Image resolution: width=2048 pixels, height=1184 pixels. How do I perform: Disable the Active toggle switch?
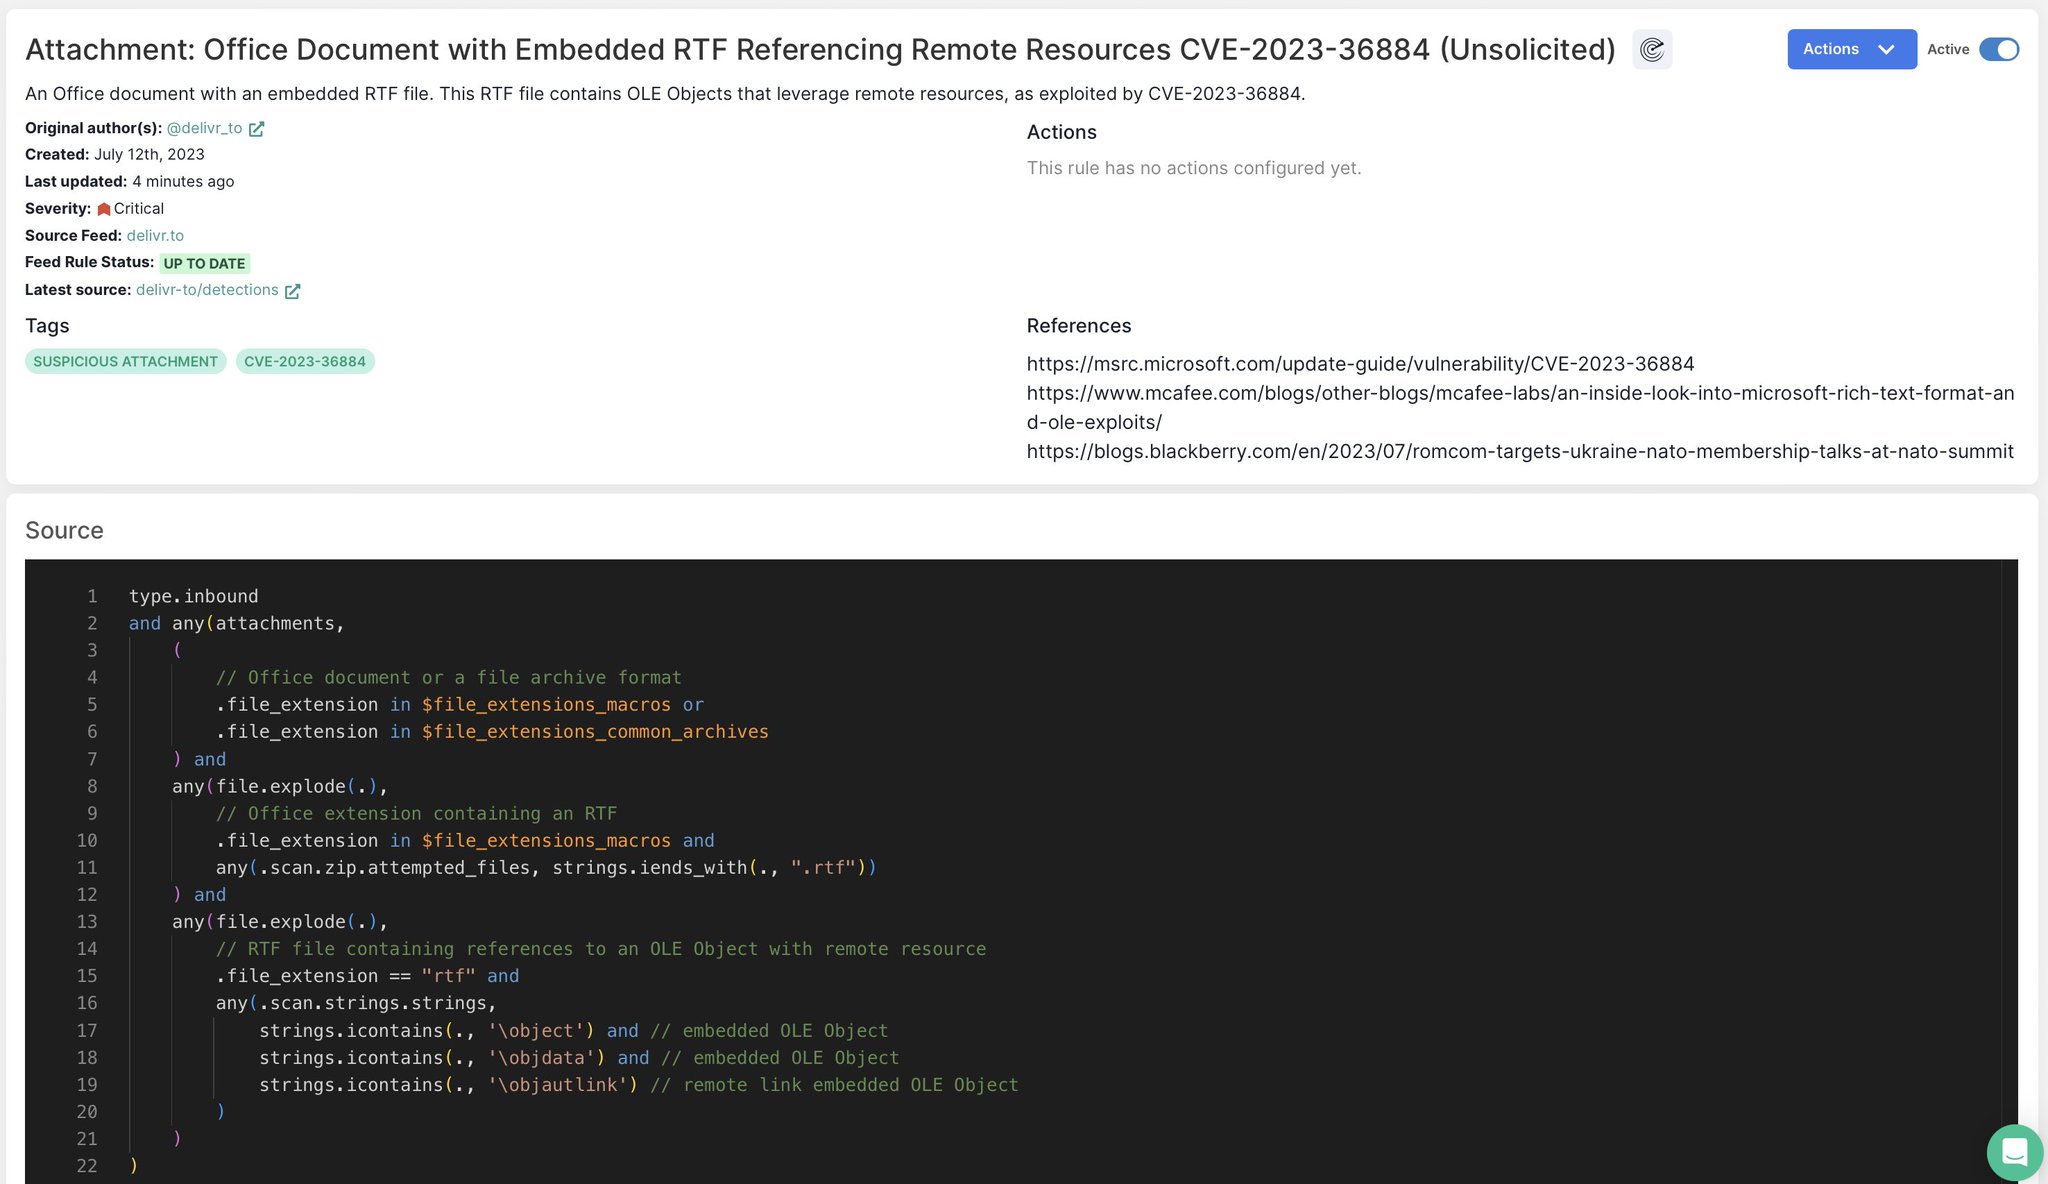coord(1999,48)
